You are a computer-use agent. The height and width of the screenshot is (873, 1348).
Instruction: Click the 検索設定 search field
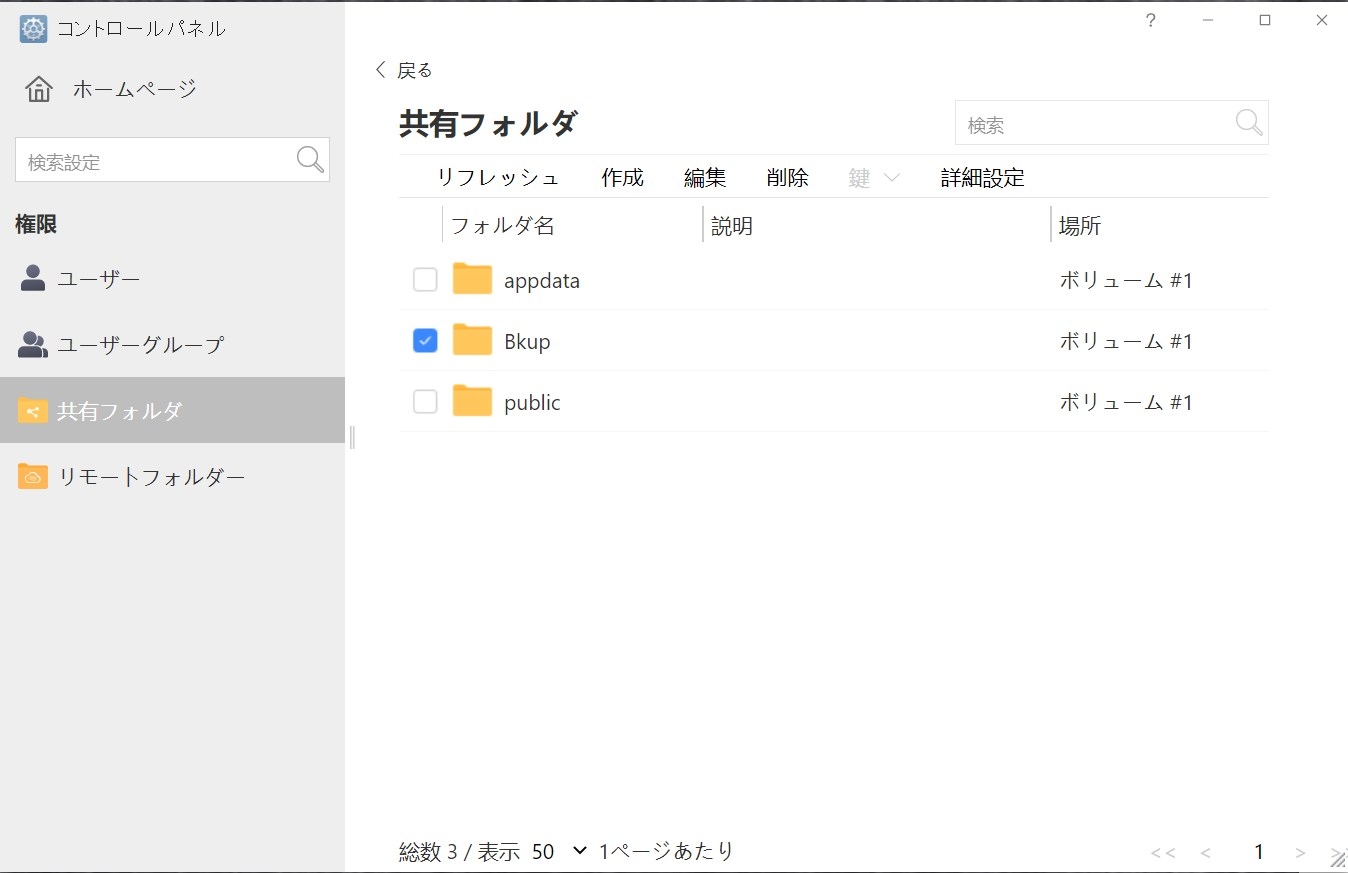tap(155, 161)
